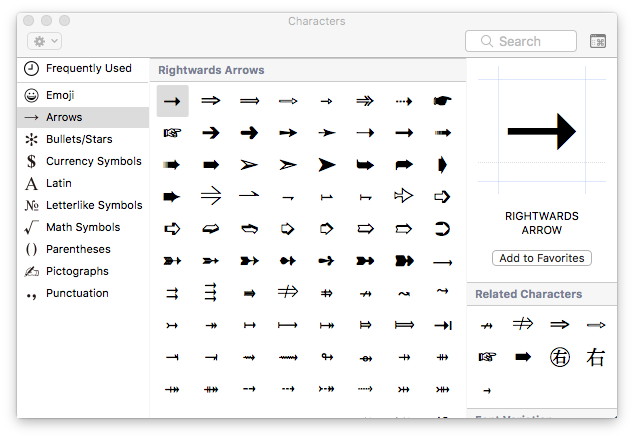Select the rightwards arrow to bar character

point(442,325)
